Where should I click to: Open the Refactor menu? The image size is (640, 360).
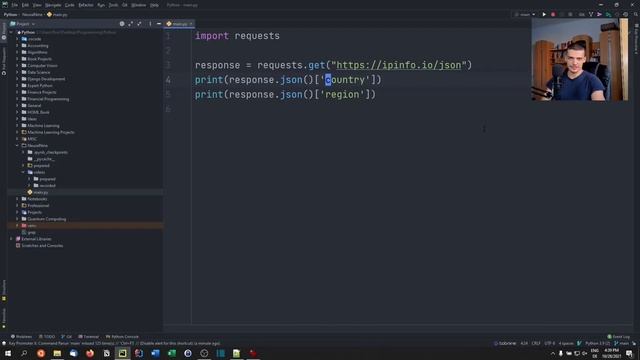tap(86, 5)
